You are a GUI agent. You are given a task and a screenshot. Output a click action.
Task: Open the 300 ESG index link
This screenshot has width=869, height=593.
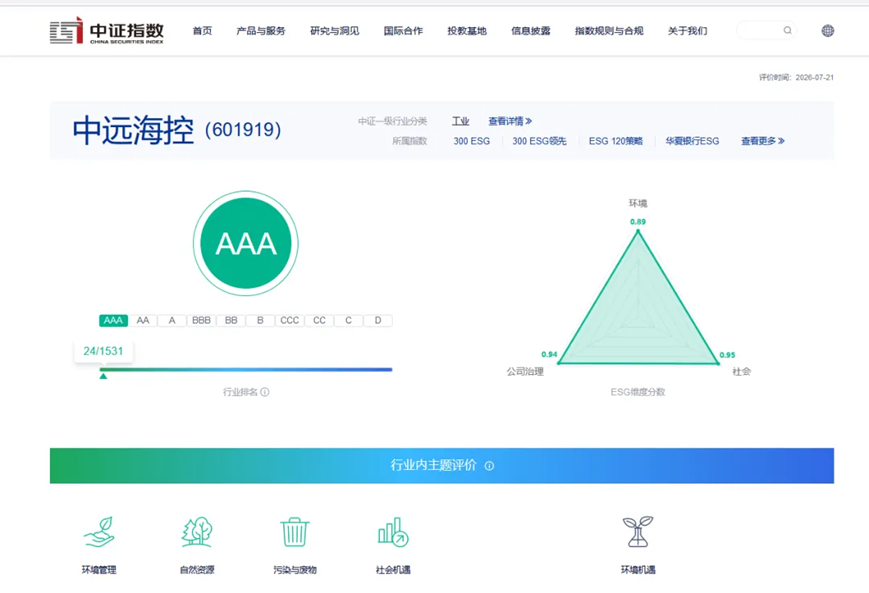[x=472, y=141]
